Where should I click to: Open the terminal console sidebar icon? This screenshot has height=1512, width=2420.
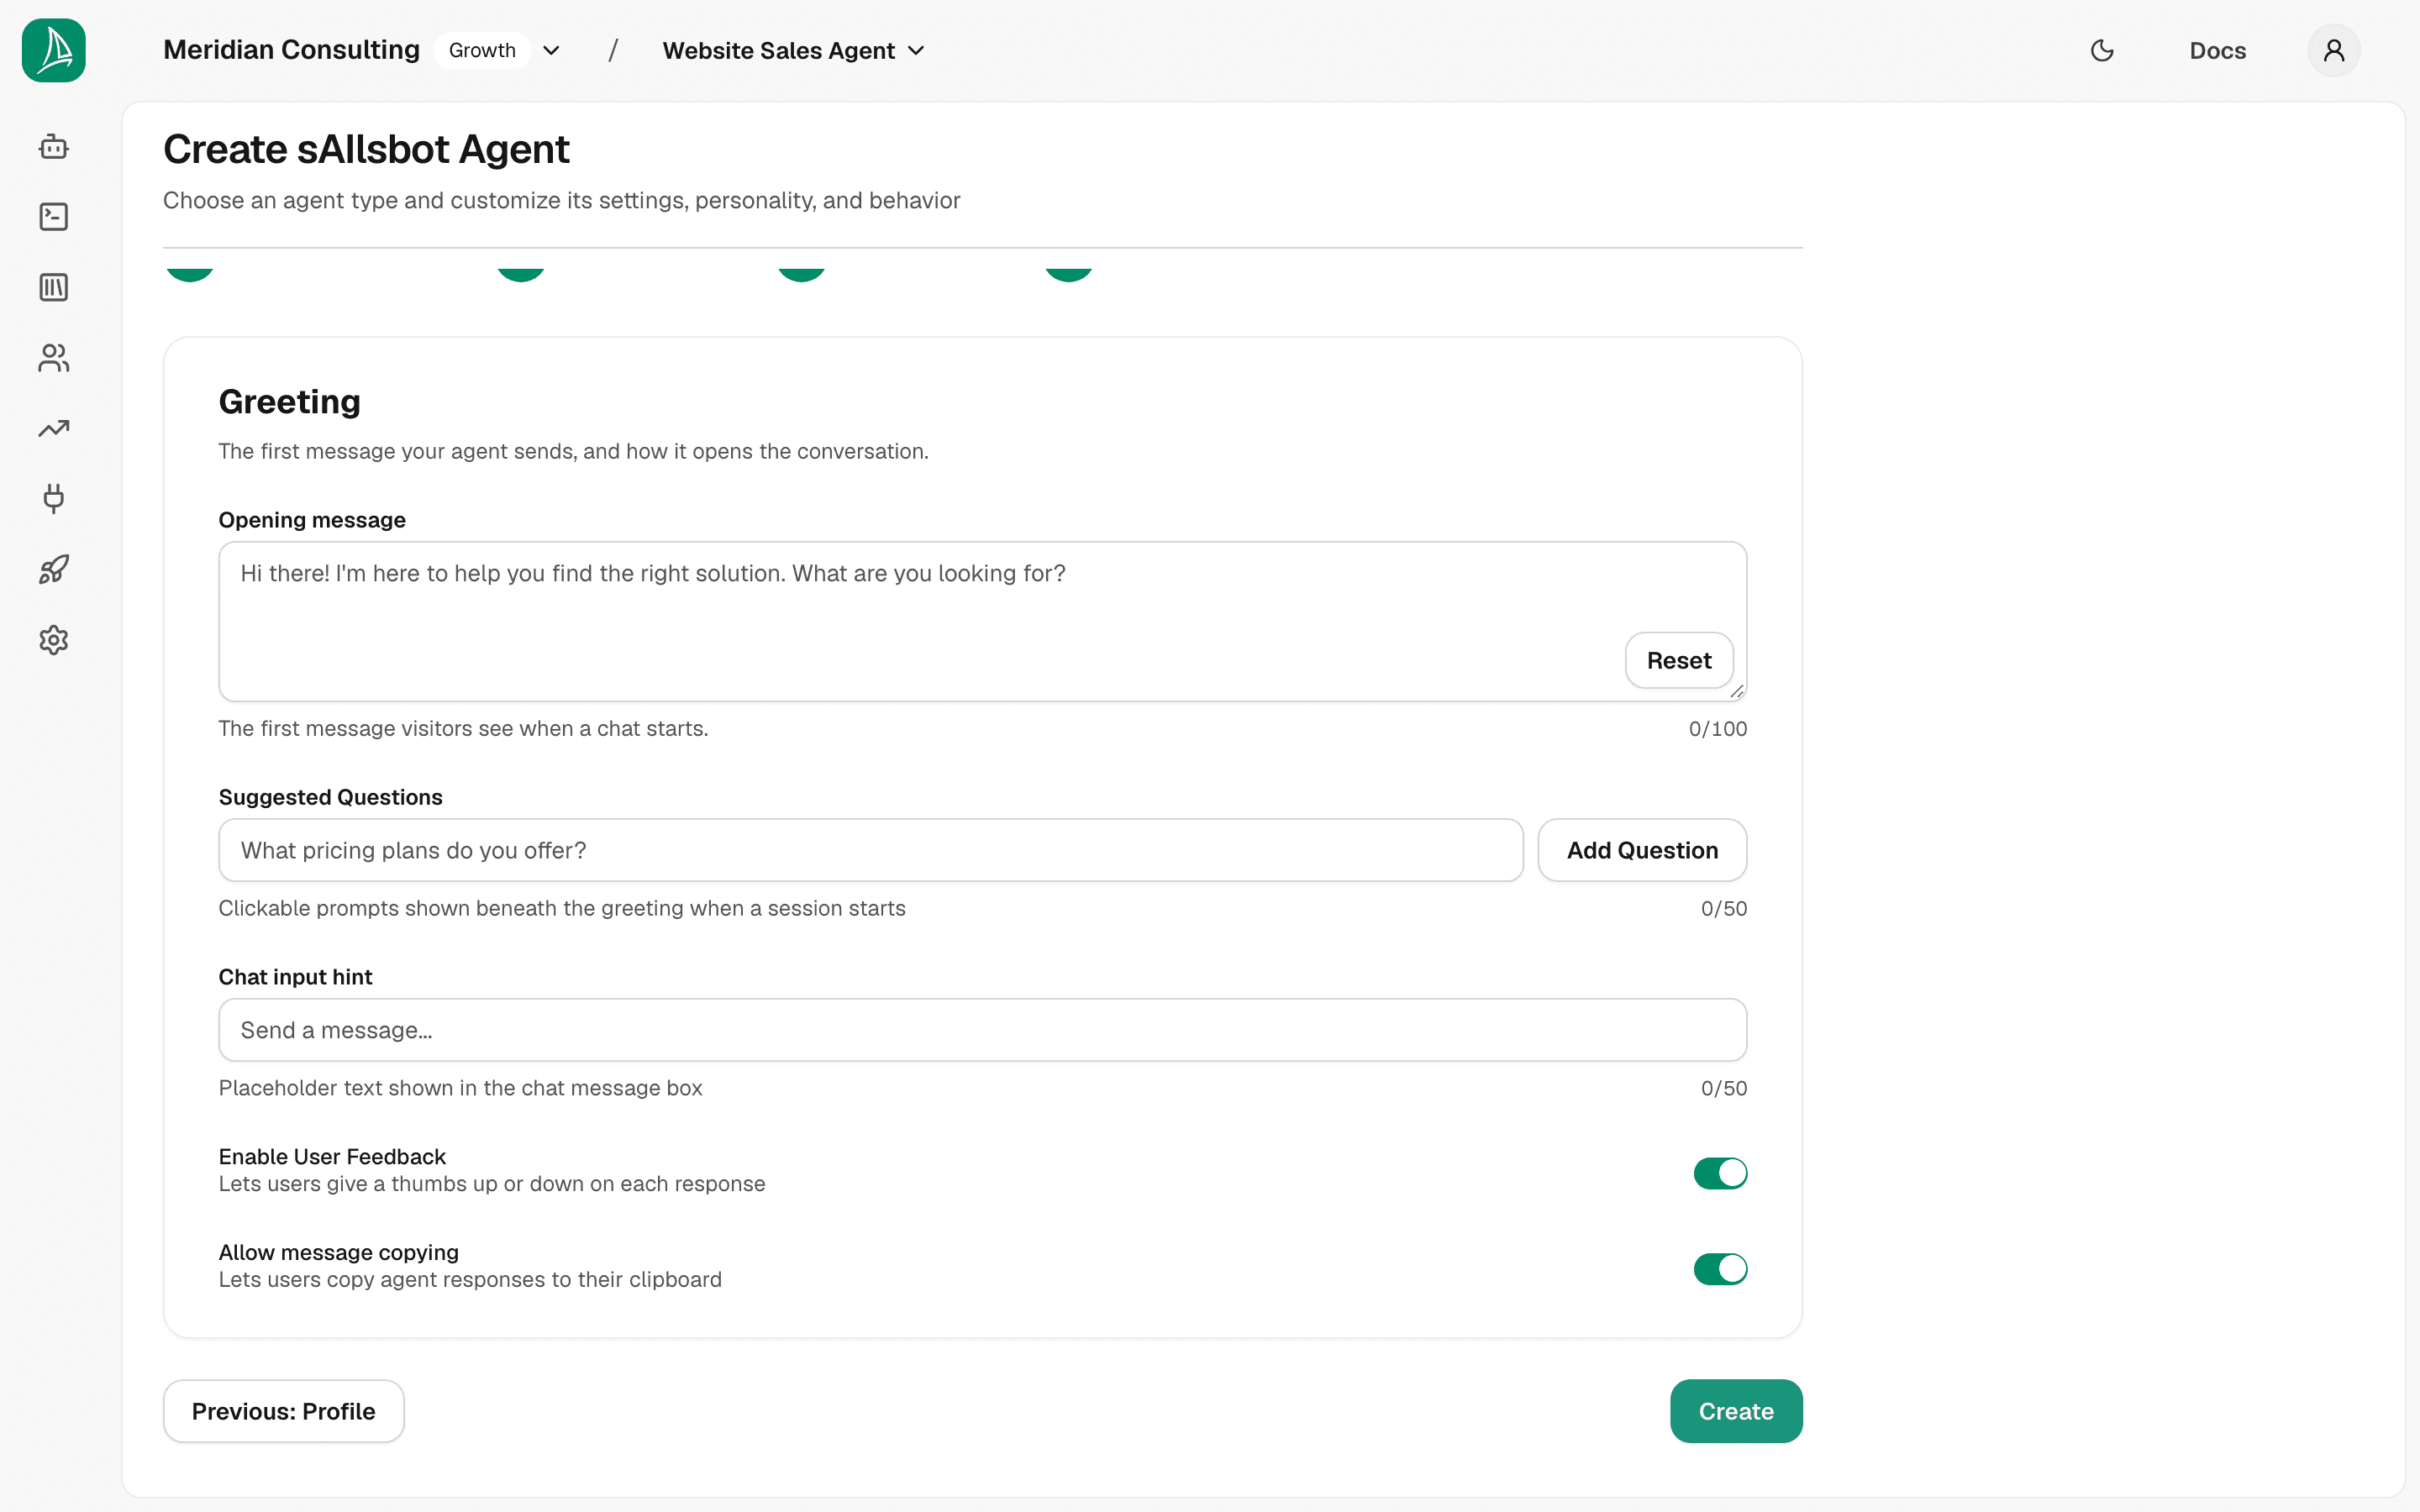[x=54, y=217]
